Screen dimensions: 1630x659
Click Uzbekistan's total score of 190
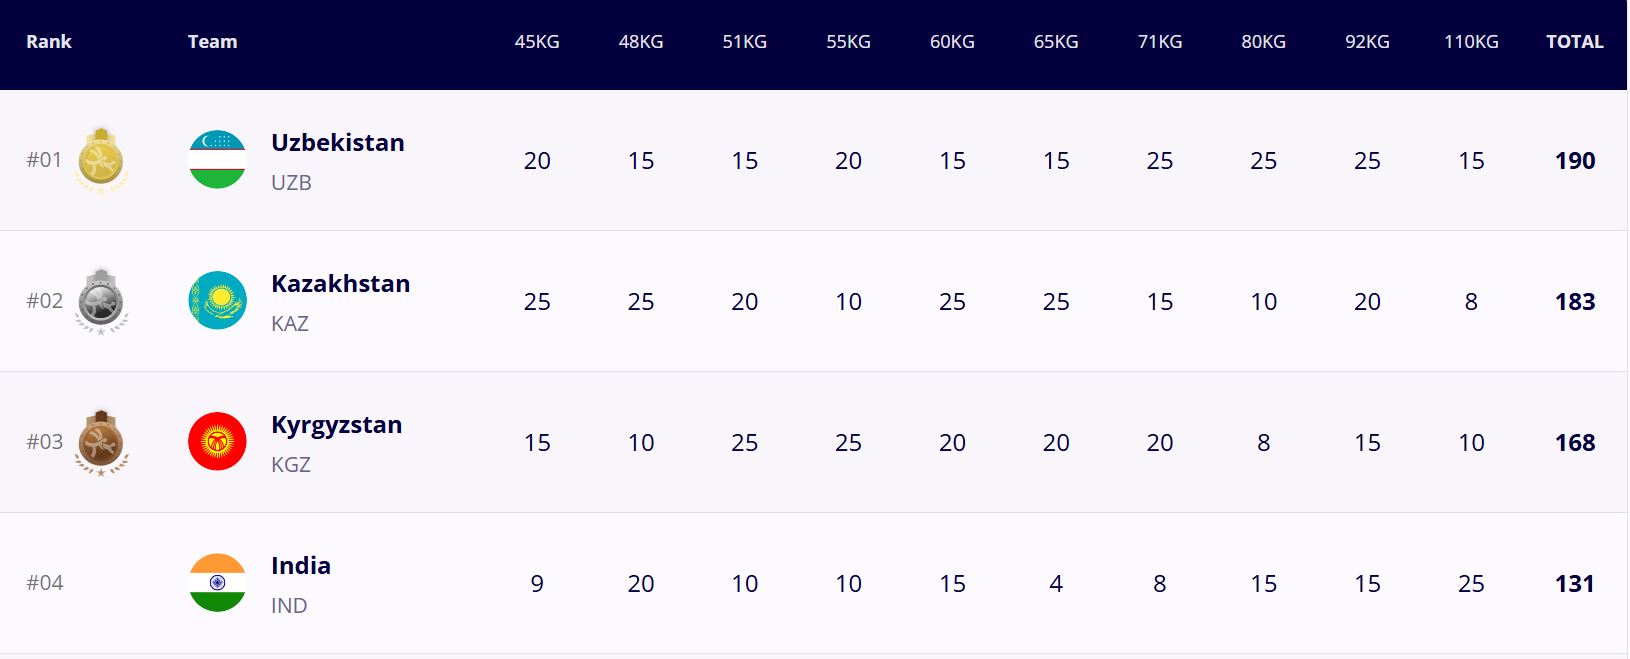[1574, 161]
